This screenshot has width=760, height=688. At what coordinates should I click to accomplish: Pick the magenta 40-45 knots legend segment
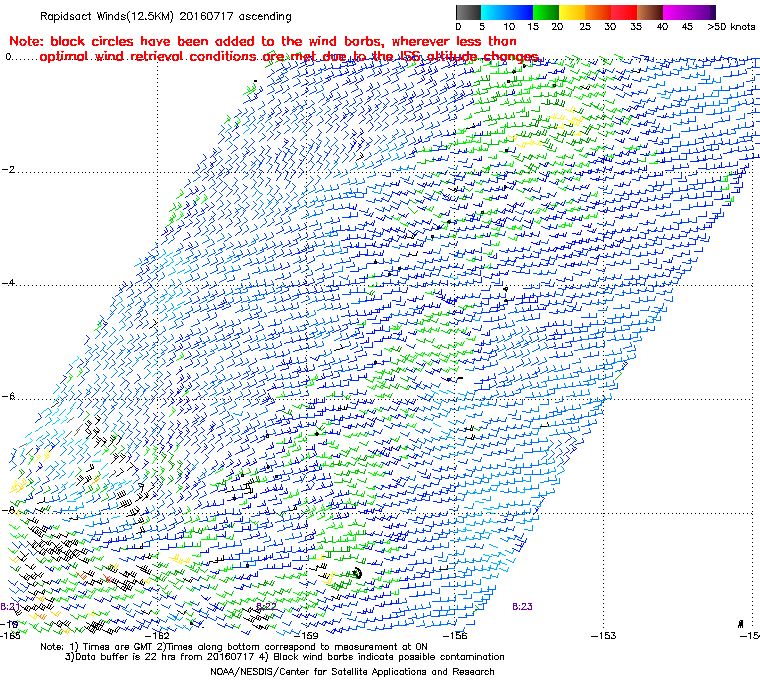pyautogui.click(x=676, y=12)
